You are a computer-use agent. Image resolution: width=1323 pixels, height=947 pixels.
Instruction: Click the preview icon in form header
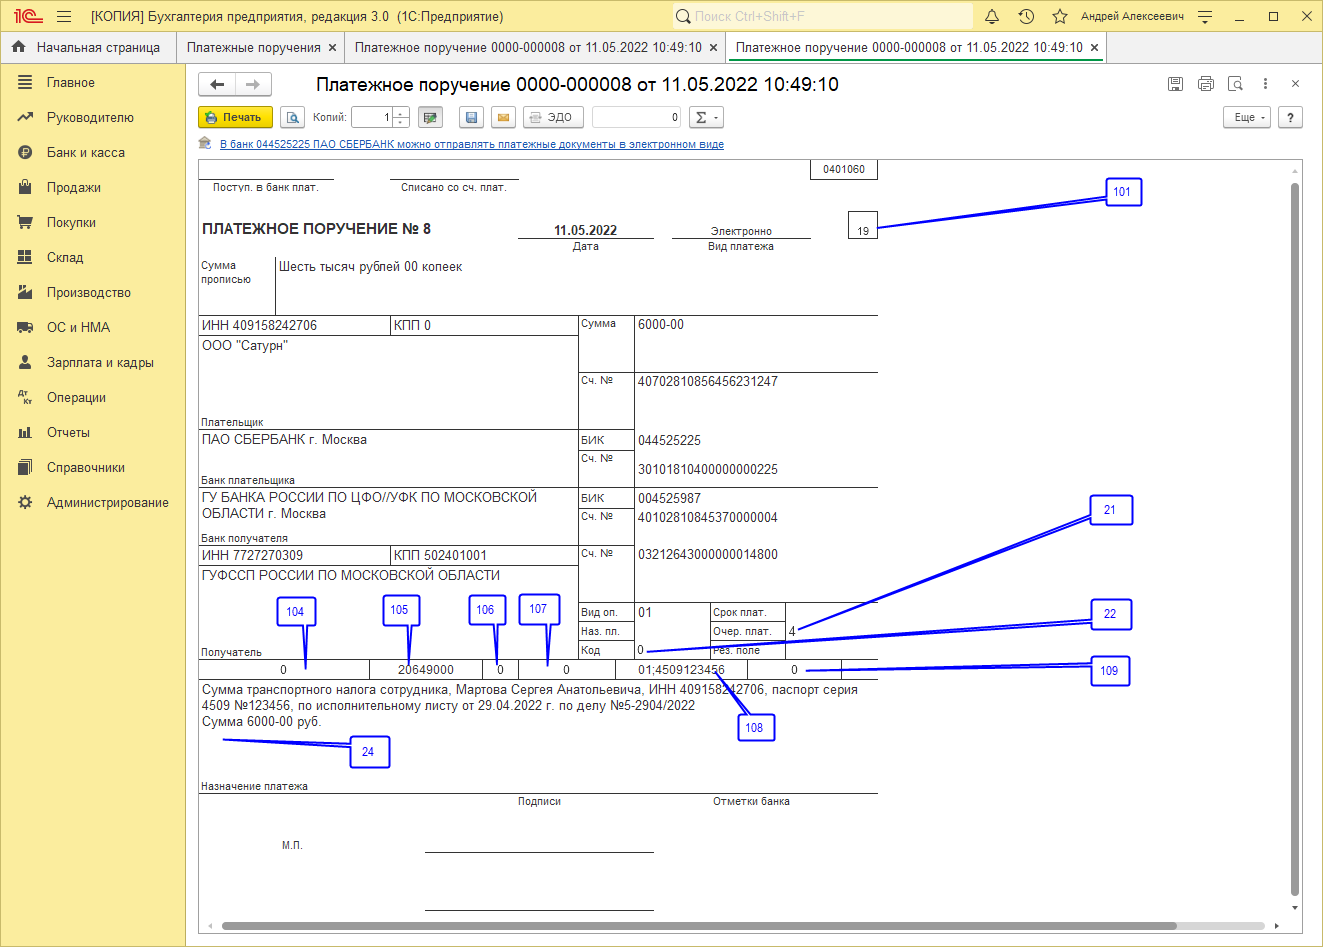(x=1235, y=84)
